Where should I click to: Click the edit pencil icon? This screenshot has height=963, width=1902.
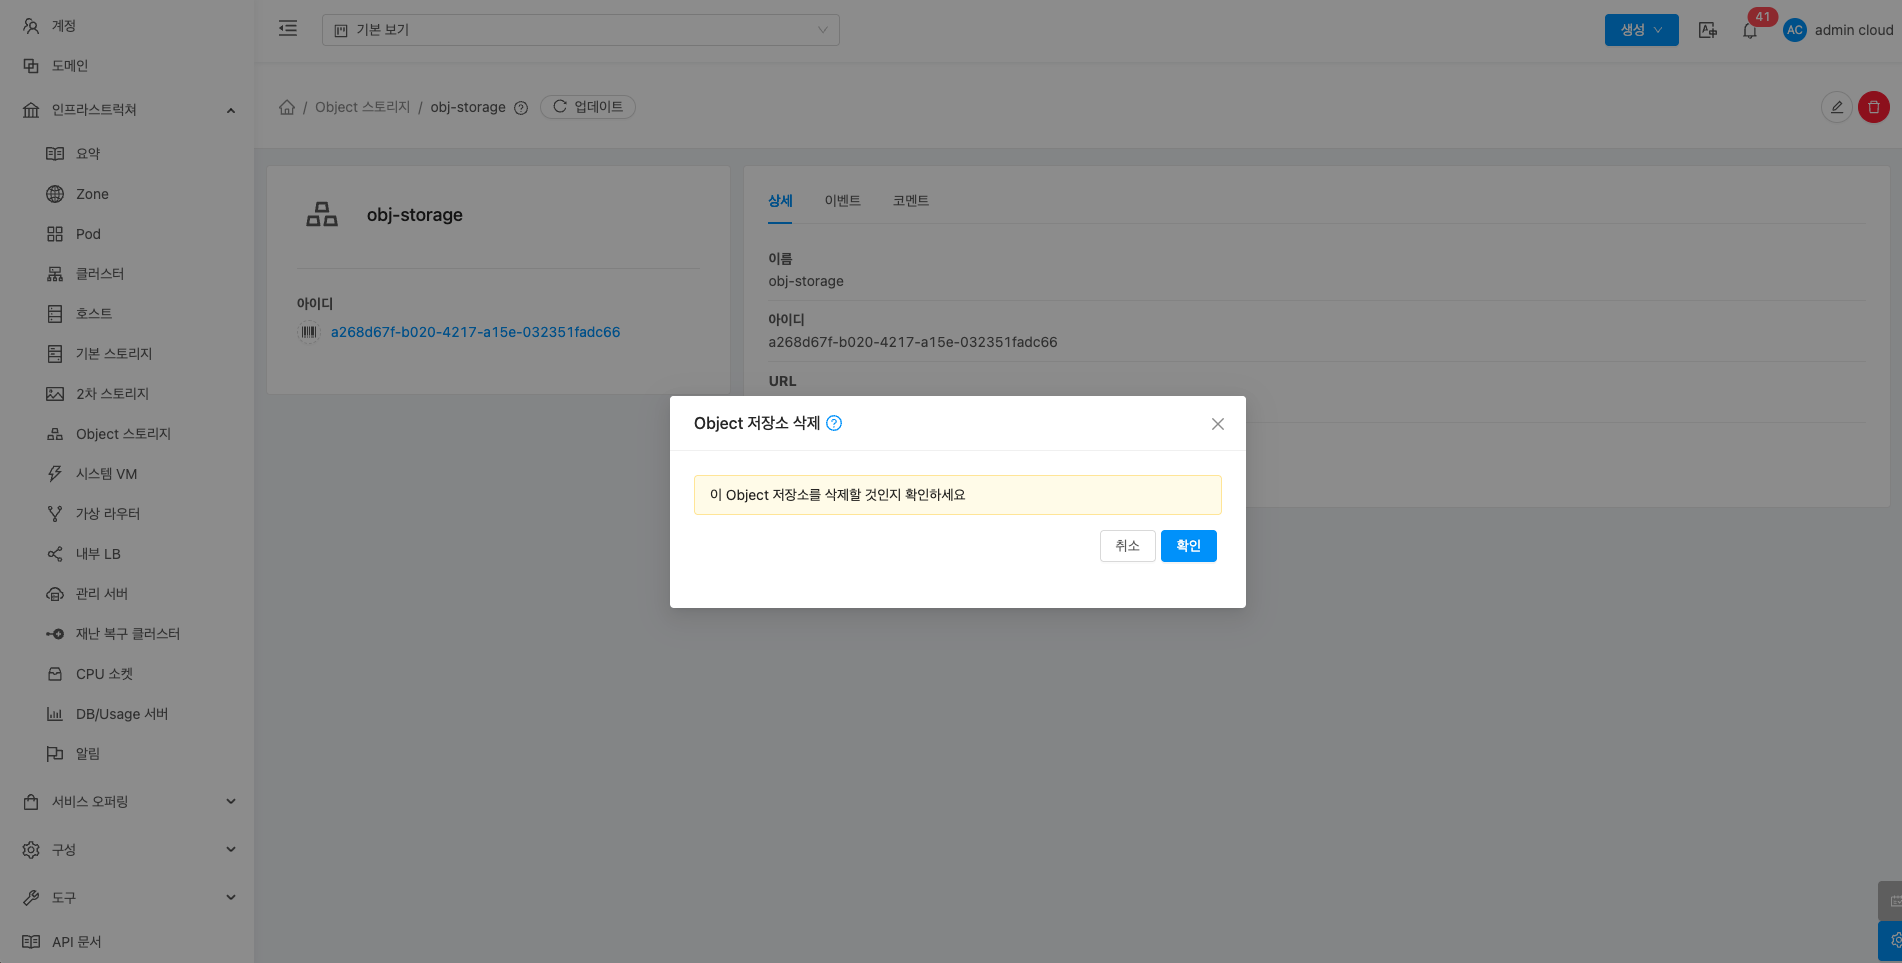(1836, 107)
